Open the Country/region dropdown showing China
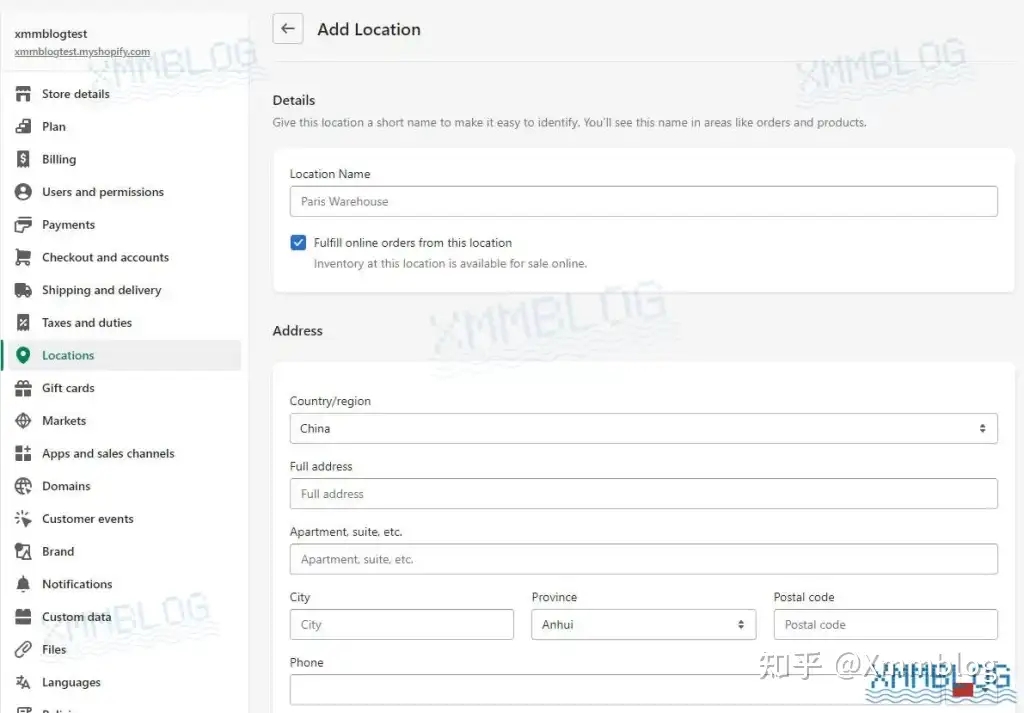The image size is (1024, 713). pos(643,428)
